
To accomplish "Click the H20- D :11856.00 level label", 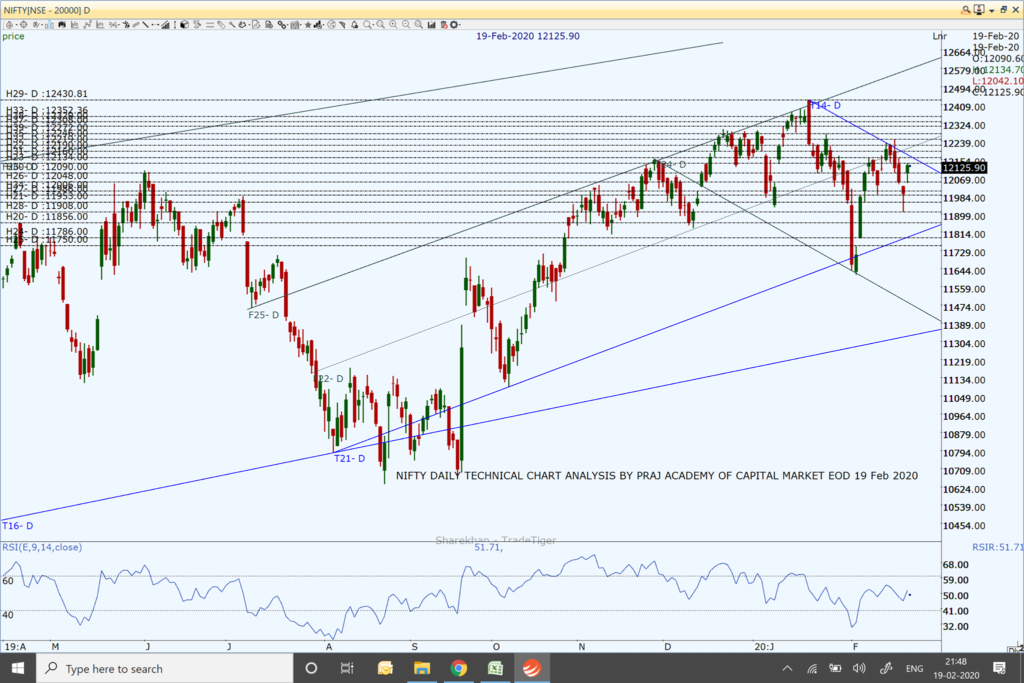I will (46, 216).
